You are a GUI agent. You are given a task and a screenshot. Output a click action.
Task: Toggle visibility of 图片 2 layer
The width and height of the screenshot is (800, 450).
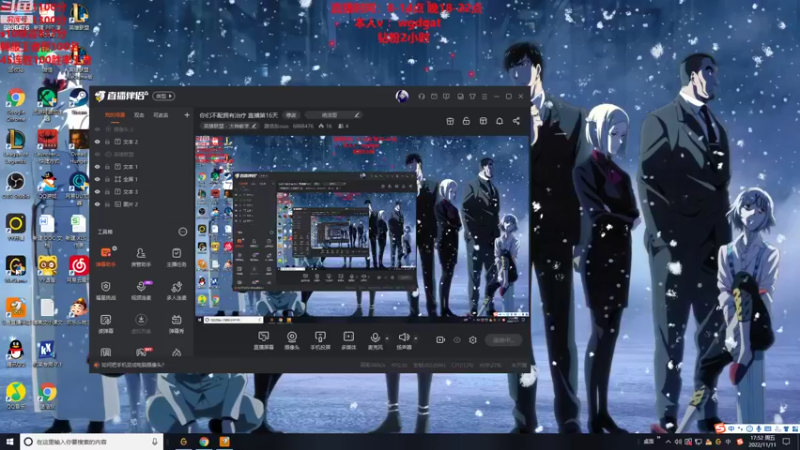[97, 204]
